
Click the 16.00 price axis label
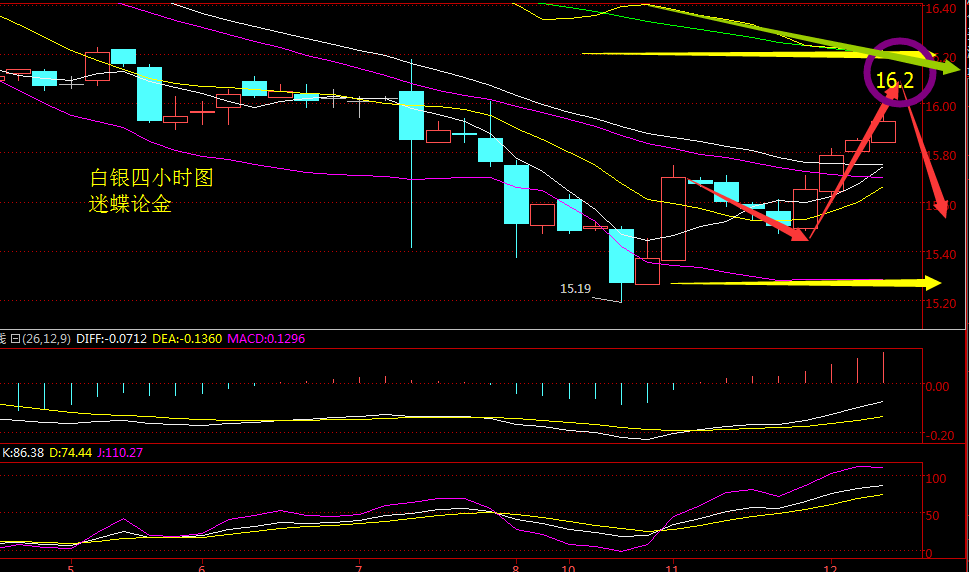tap(942, 107)
